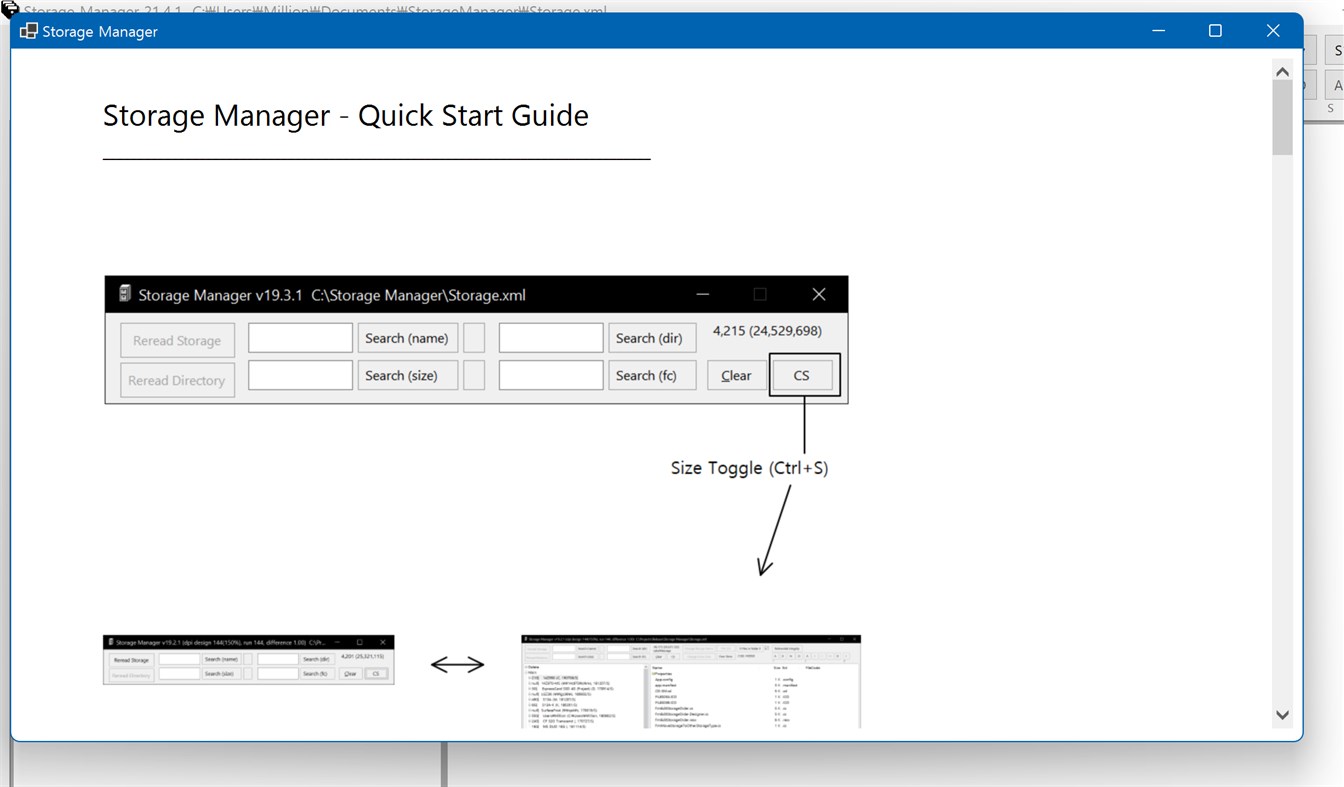Minimize the Storage Manager guide window
Screen dimensions: 1344x787
1158,31
